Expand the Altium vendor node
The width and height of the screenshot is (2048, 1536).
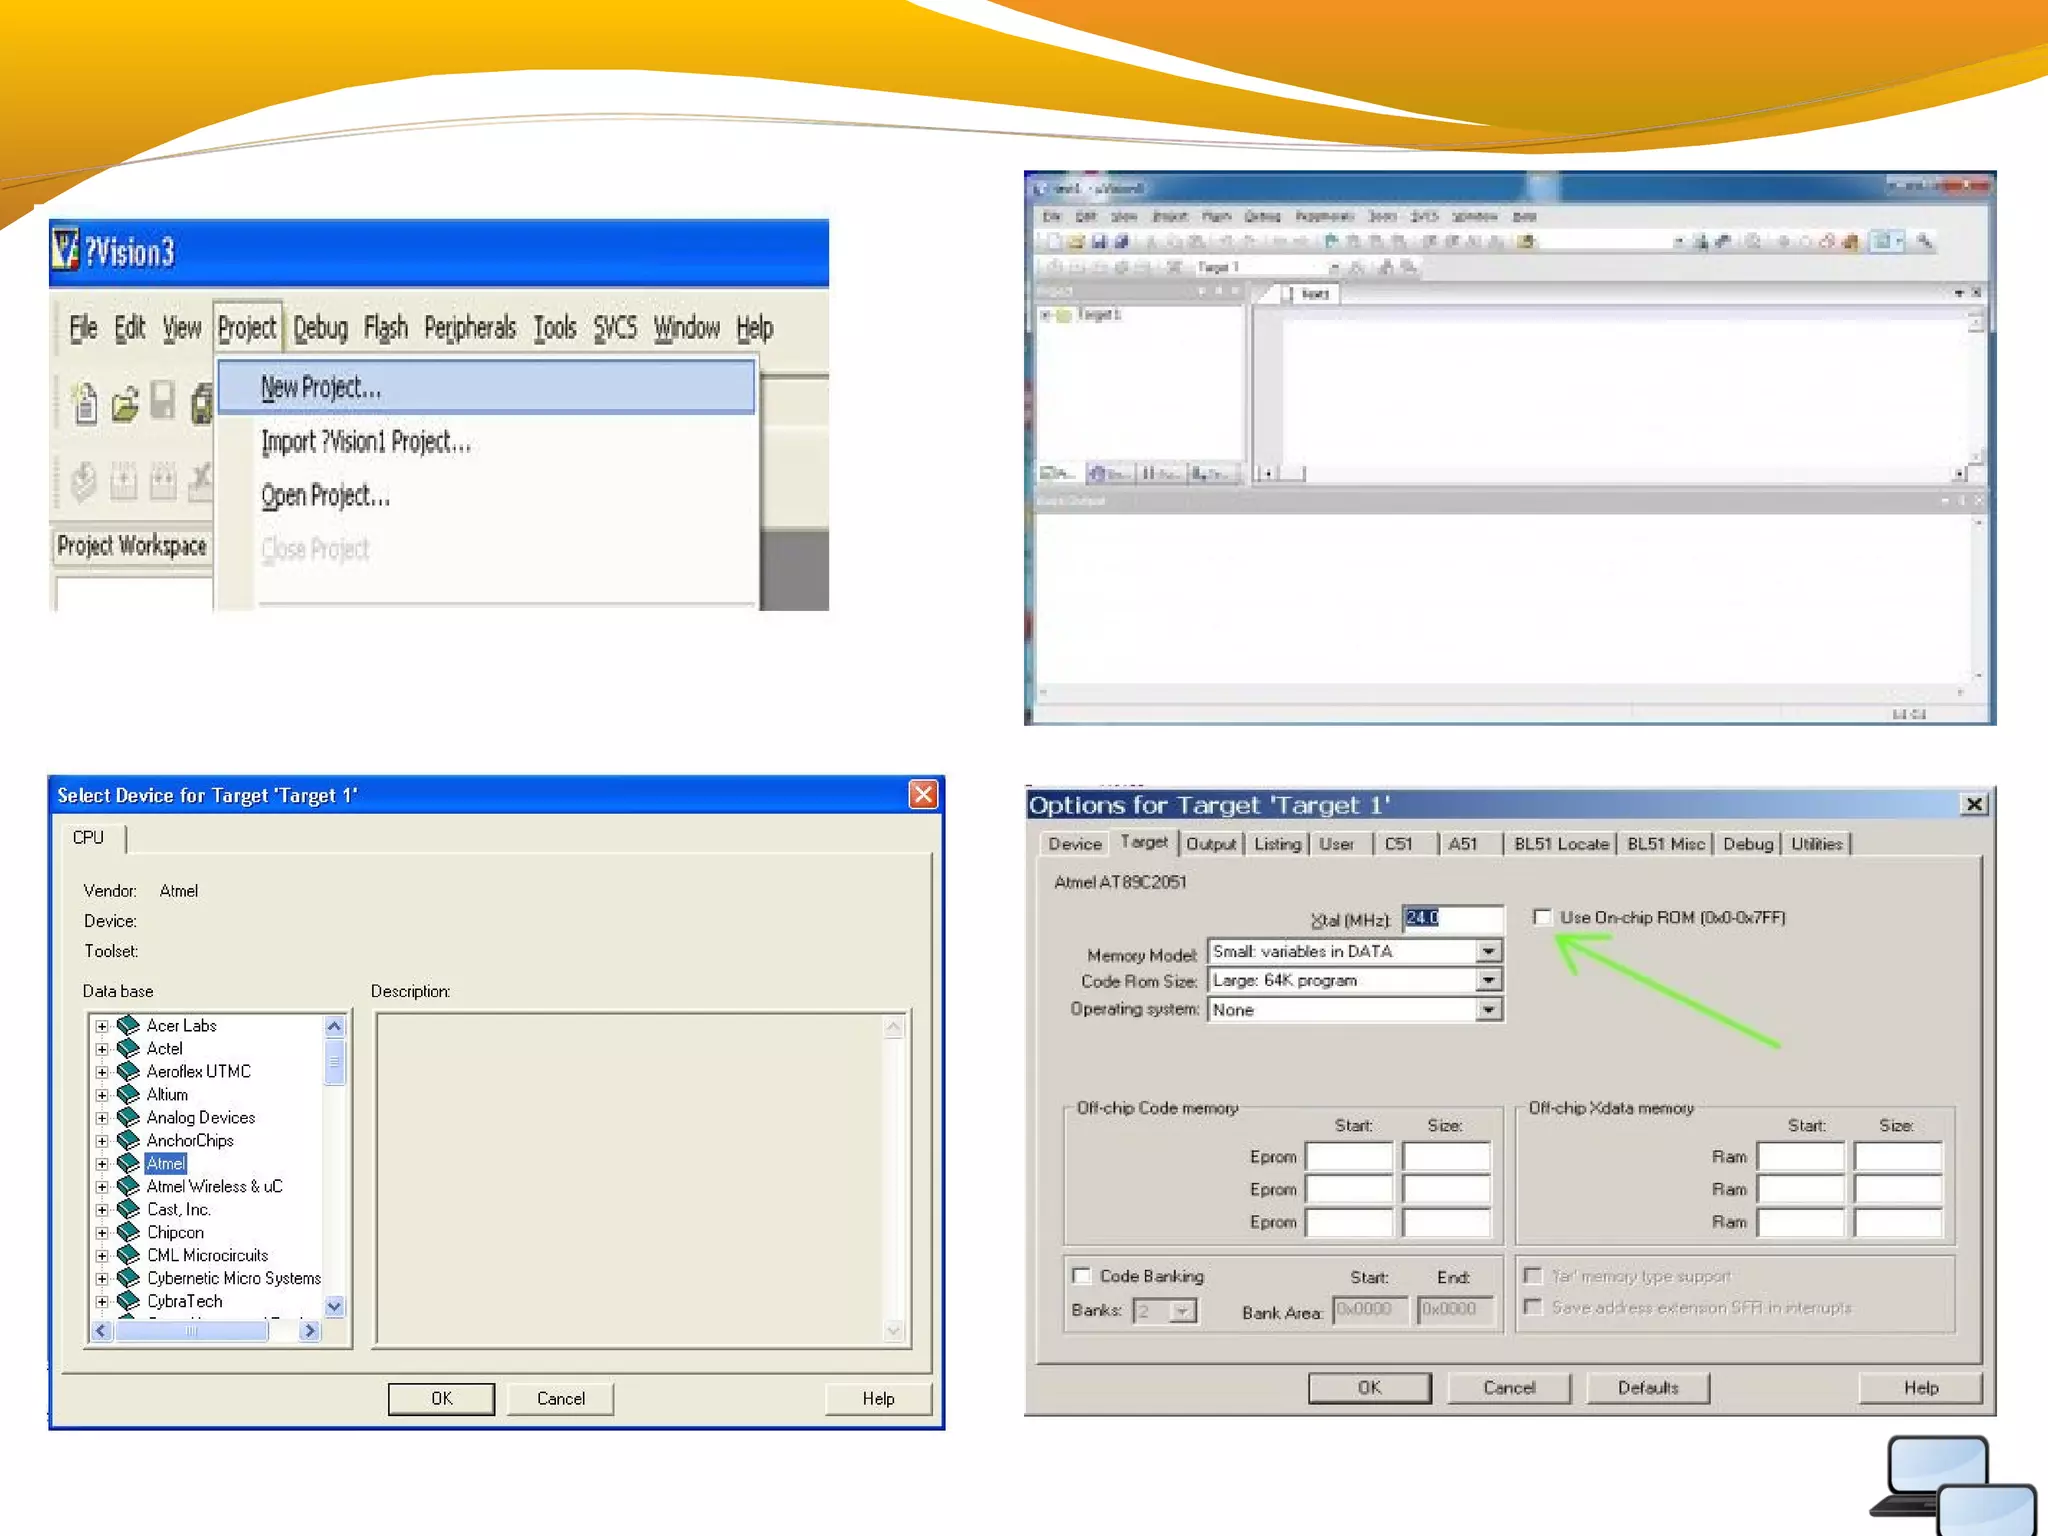(101, 1095)
